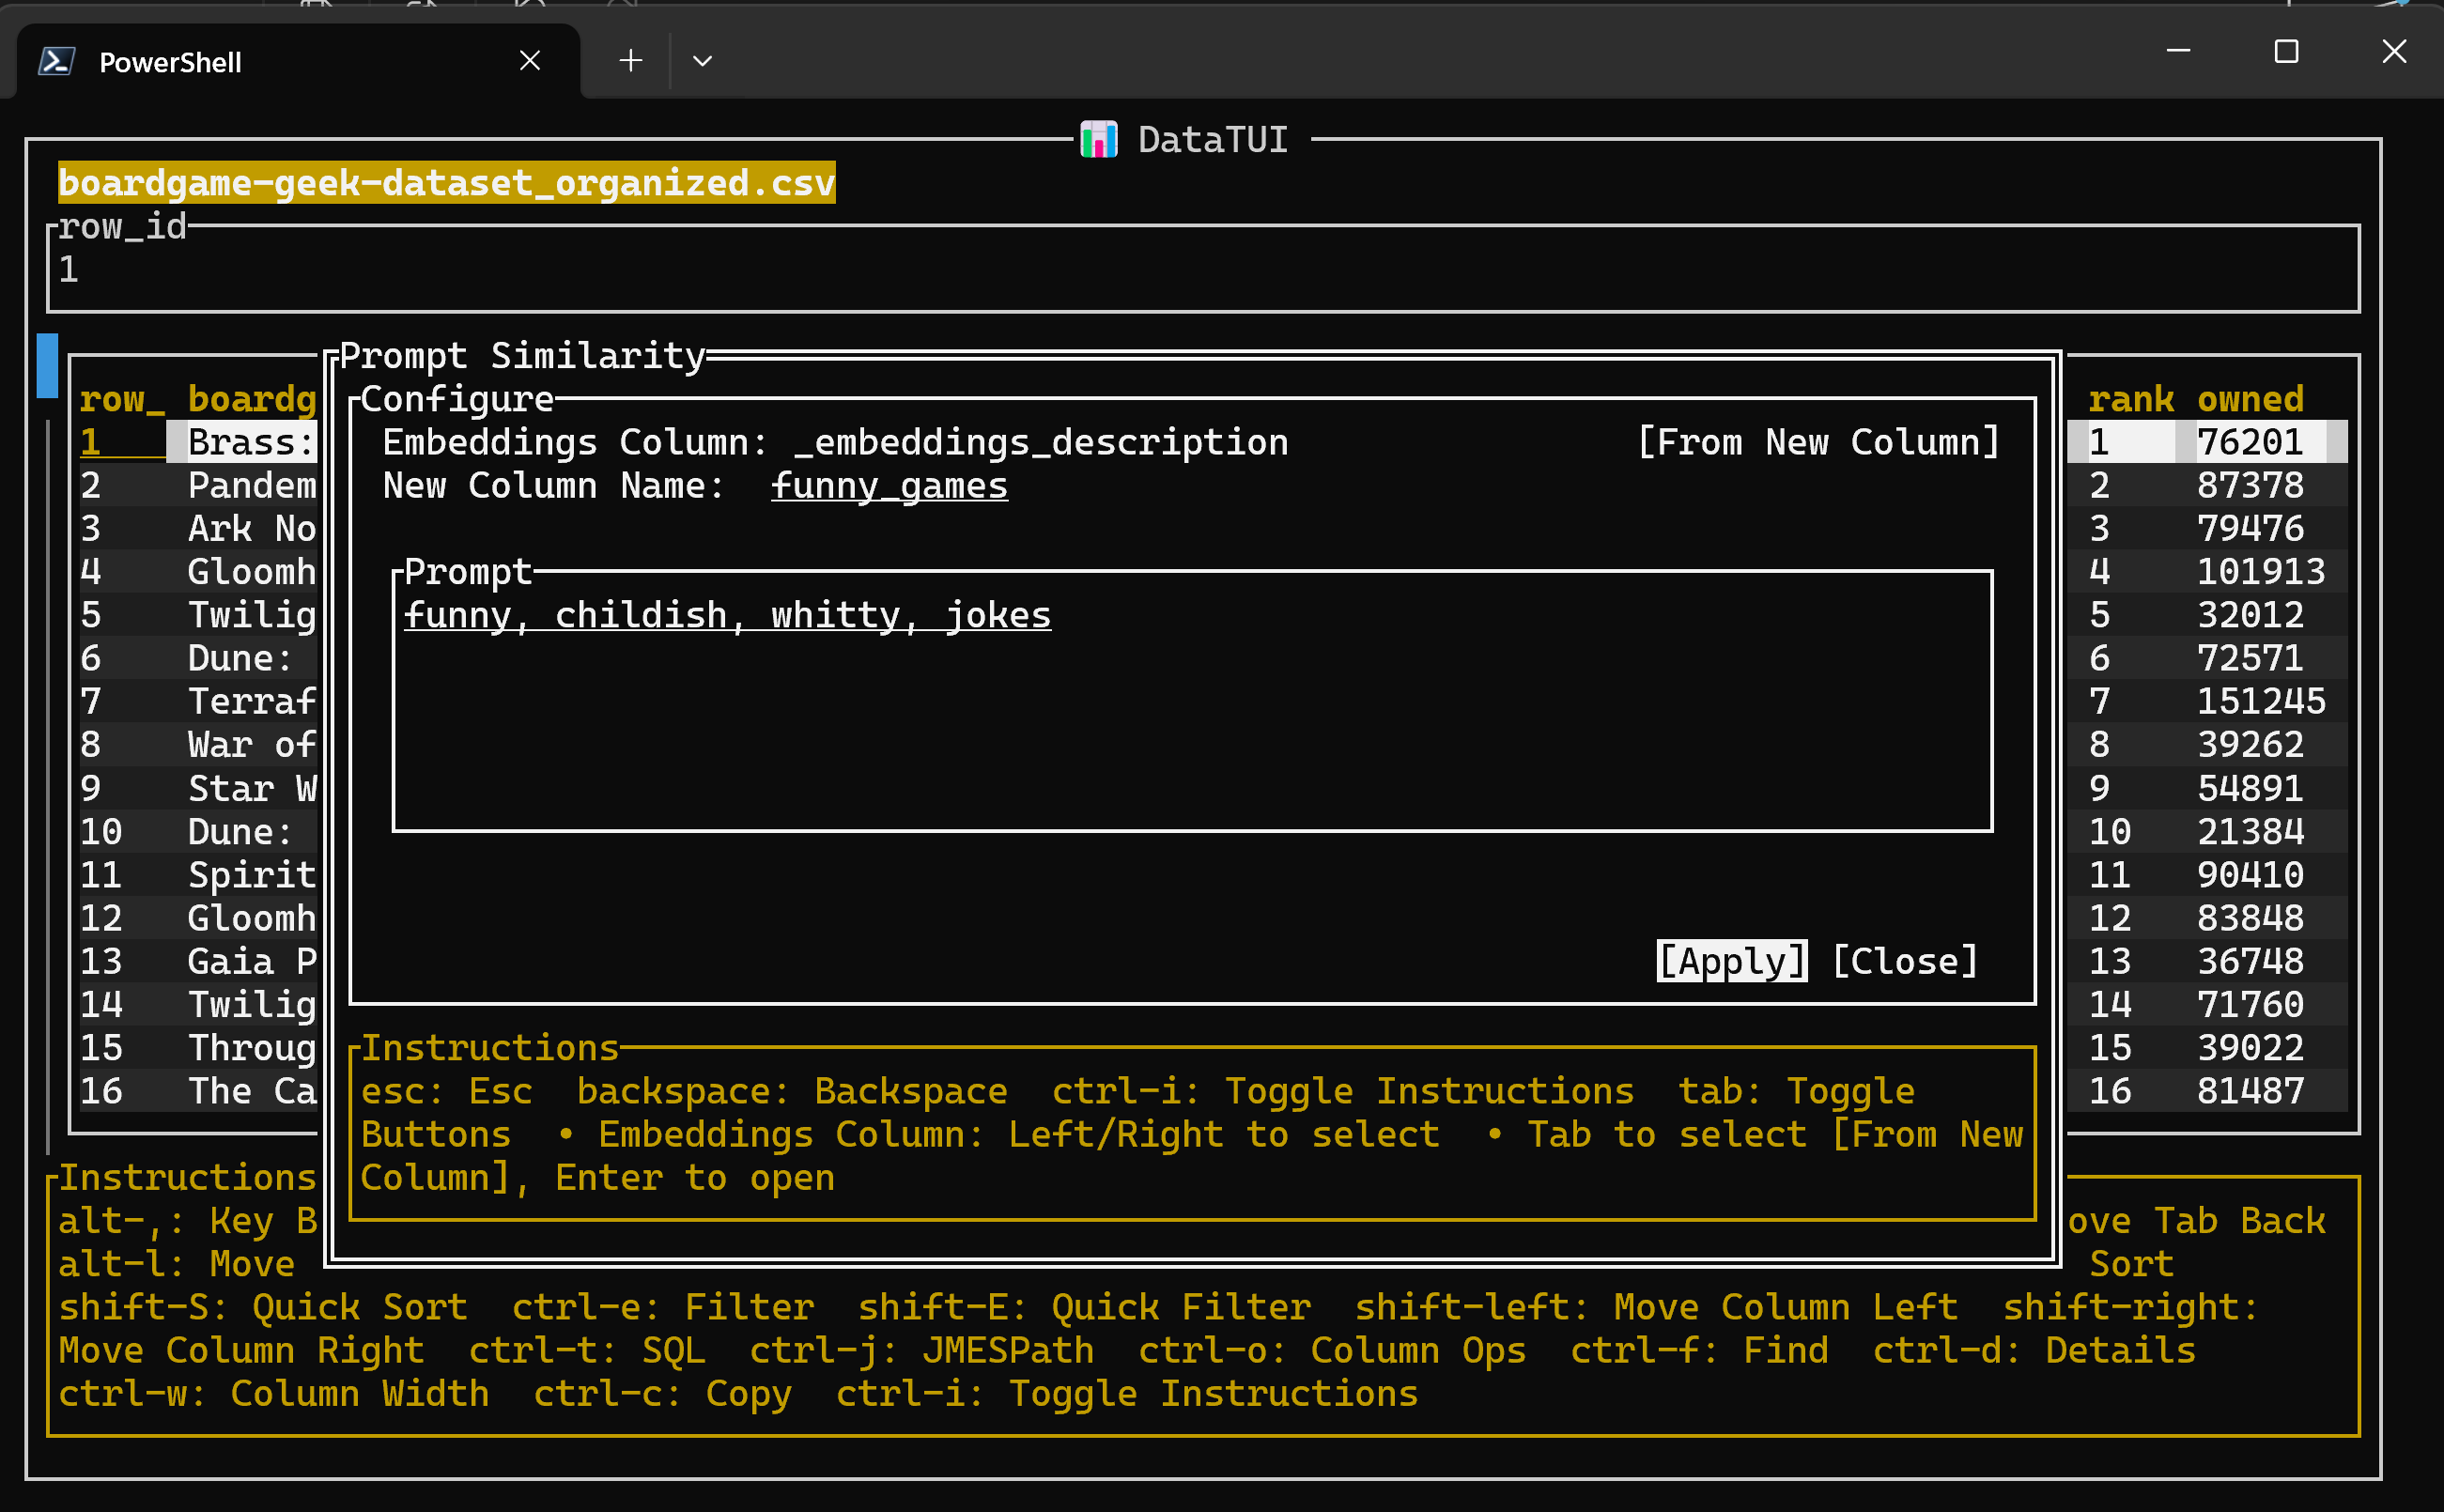Select the From New Column option
This screenshot has width=2444, height=1512.
1818,442
